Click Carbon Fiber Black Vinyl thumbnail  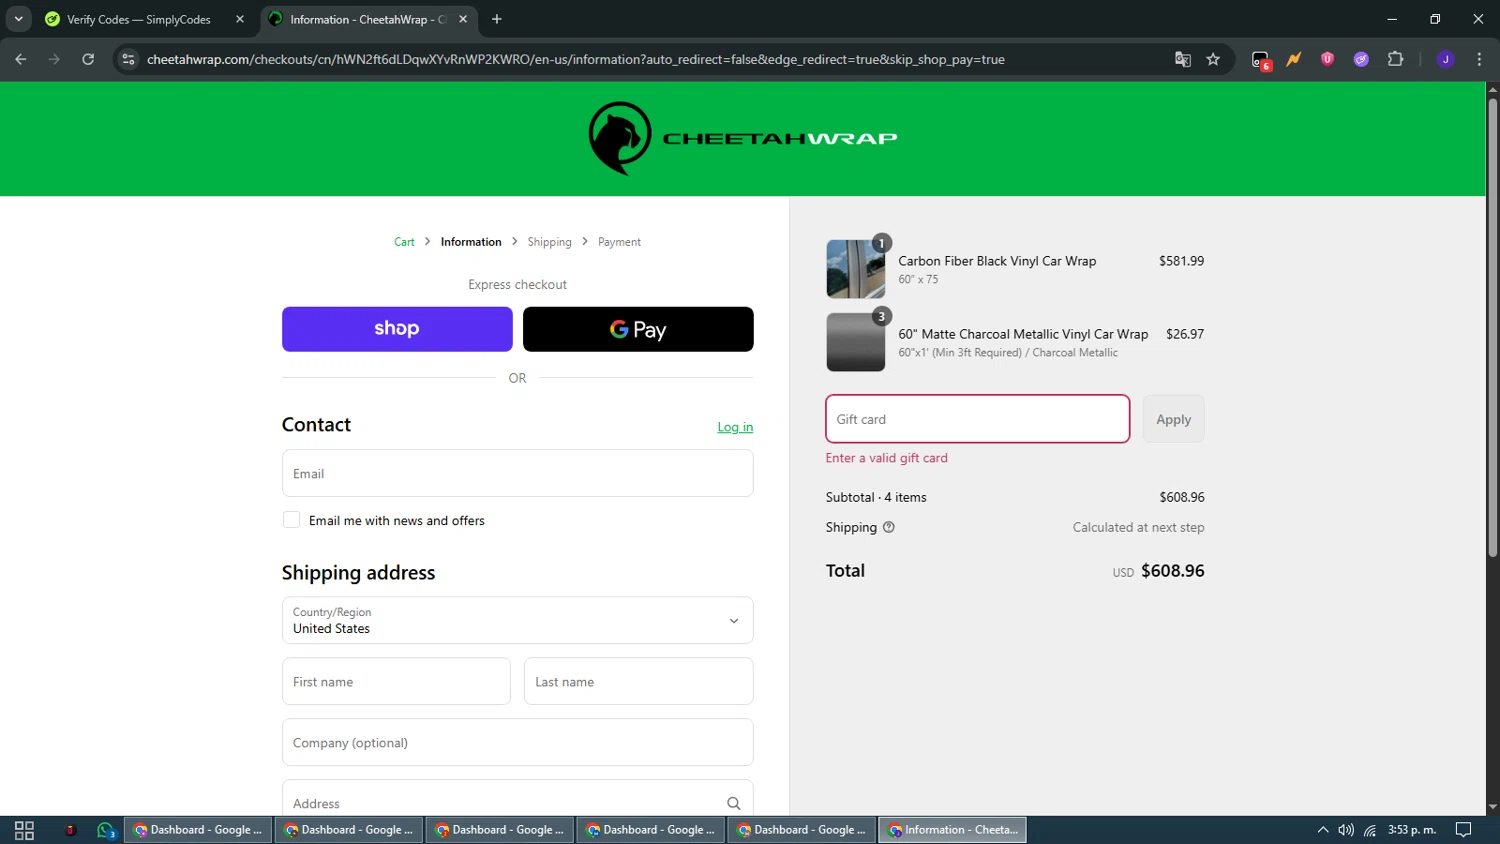coord(856,269)
